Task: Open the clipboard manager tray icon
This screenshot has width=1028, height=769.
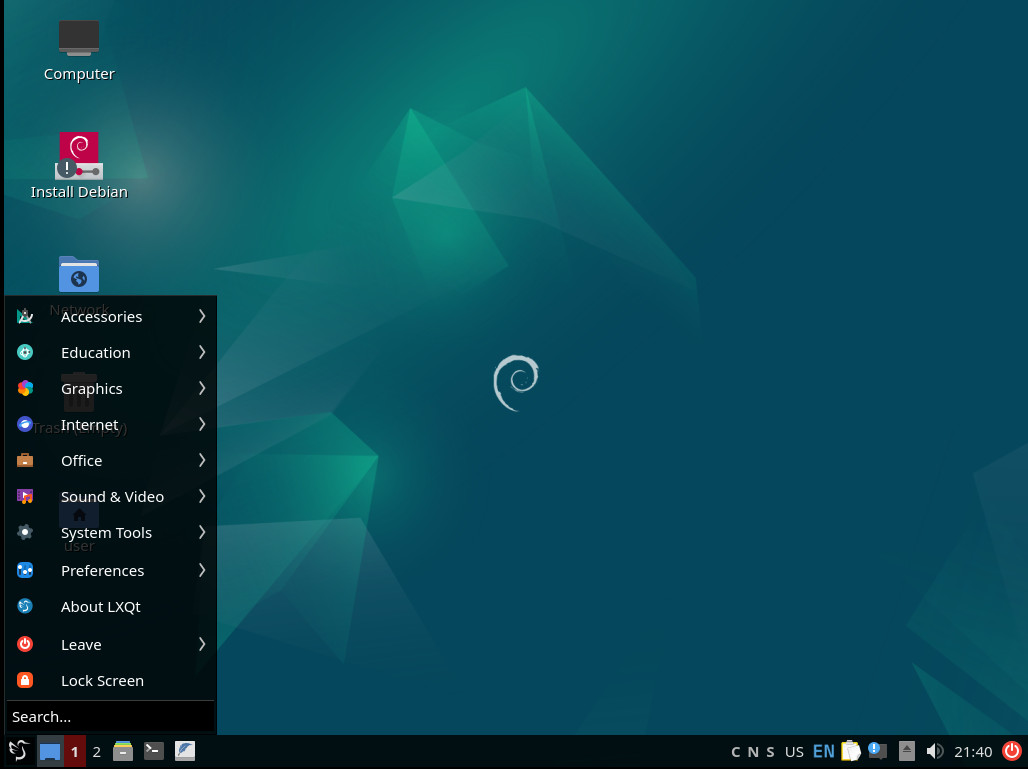Action: pyautogui.click(x=851, y=751)
